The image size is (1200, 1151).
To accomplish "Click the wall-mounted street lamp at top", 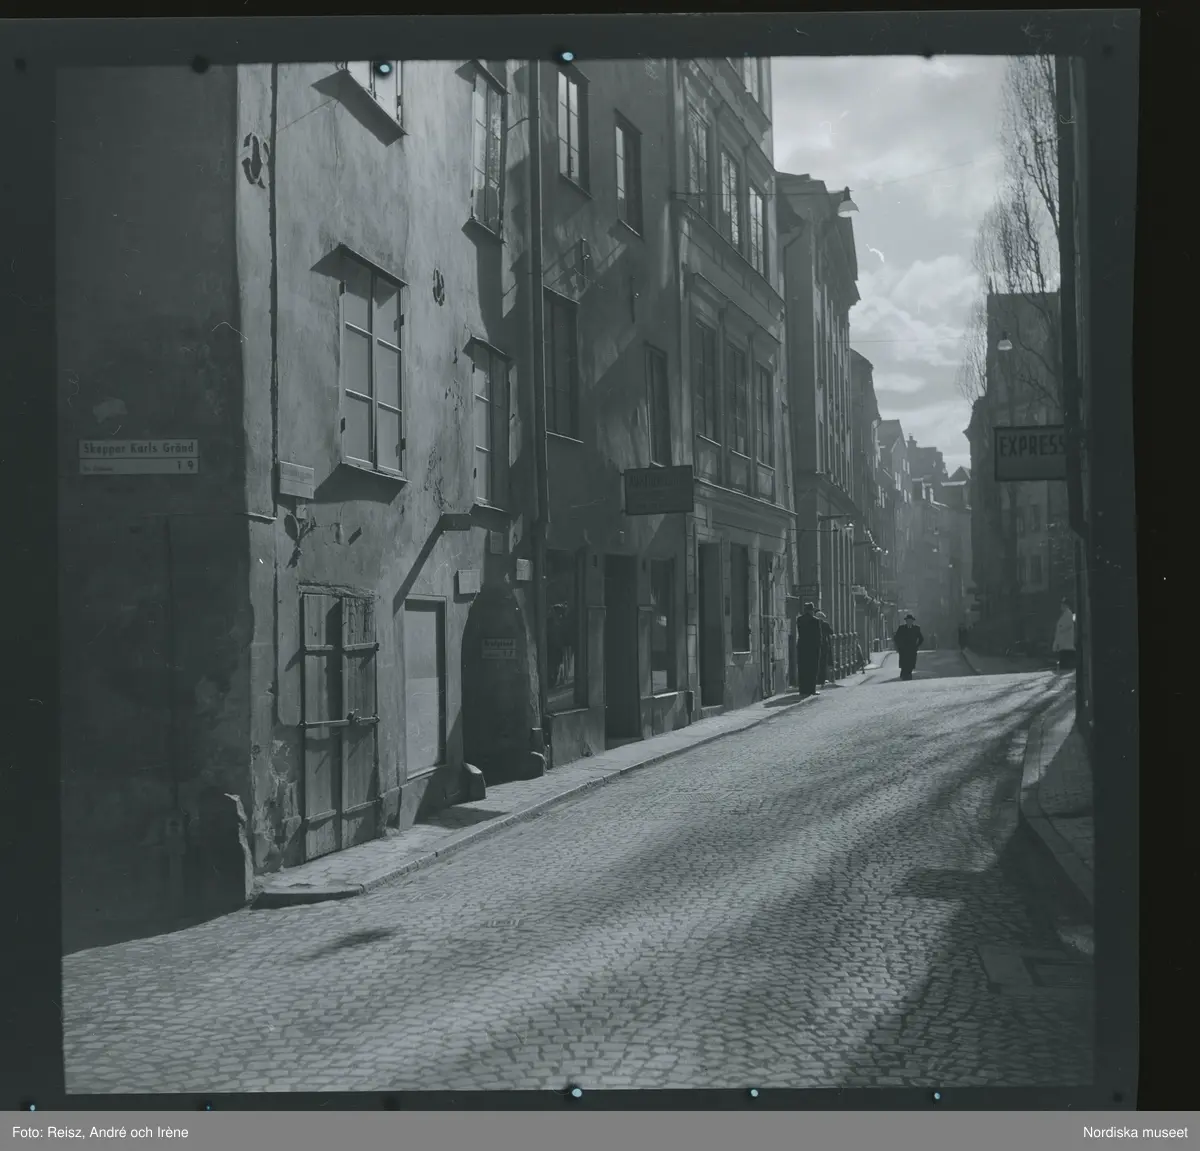I will point(846,203).
